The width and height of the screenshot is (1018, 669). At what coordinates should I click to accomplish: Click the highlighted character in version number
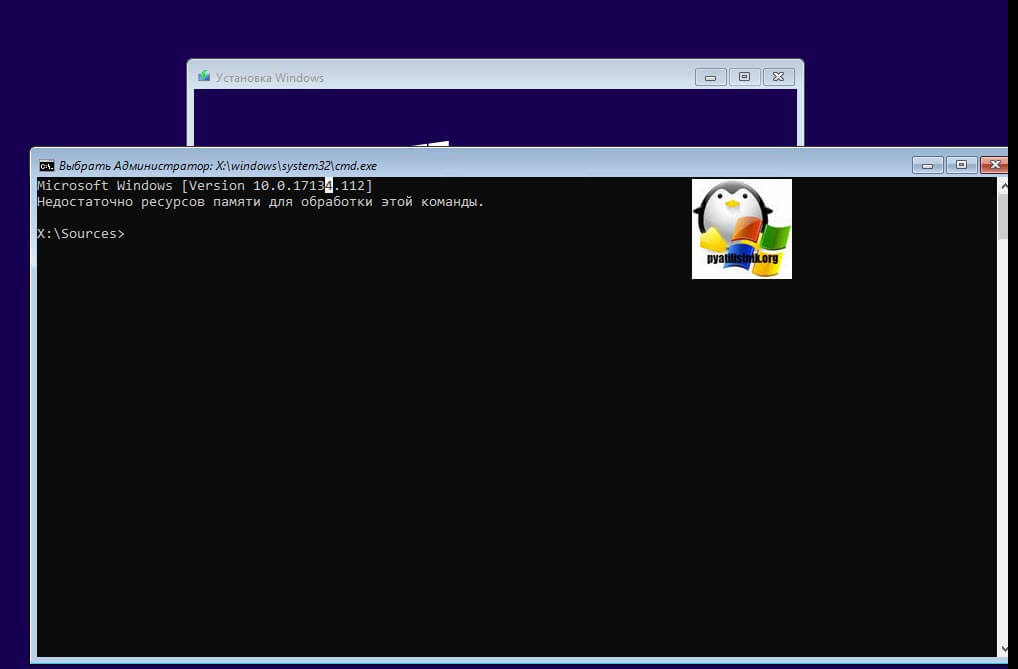point(328,186)
